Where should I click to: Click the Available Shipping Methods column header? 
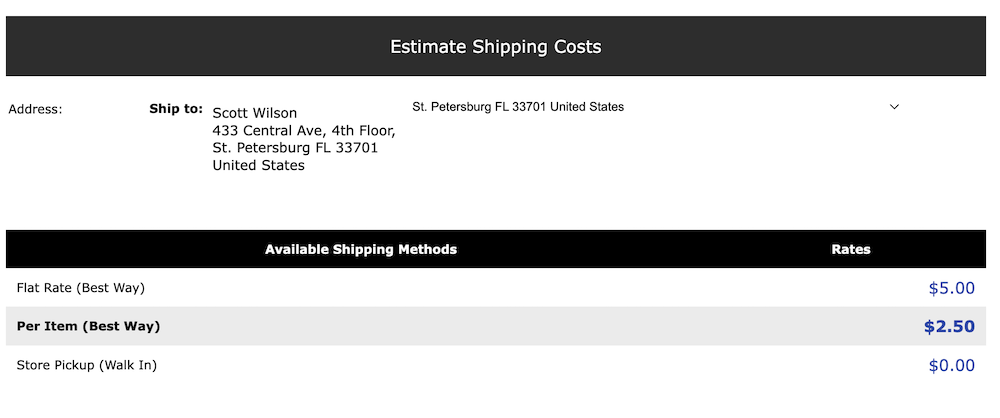tap(361, 249)
